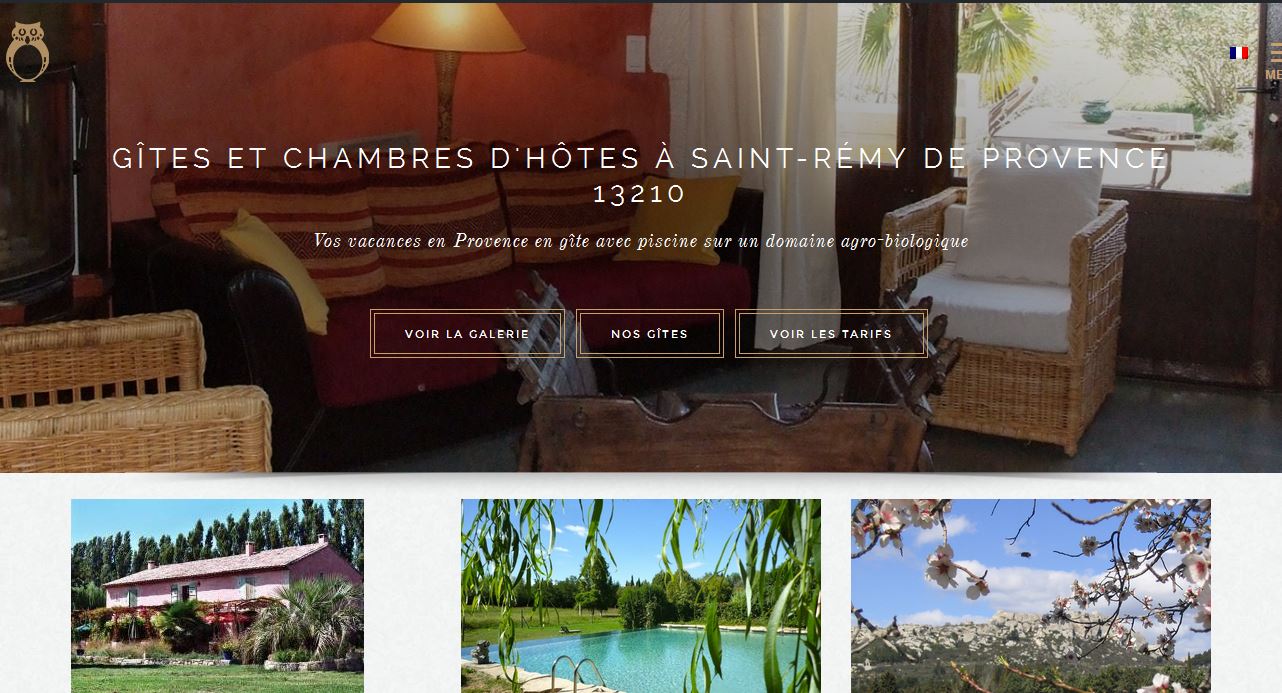Click the green pot on terrace table

pyautogui.click(x=1097, y=109)
